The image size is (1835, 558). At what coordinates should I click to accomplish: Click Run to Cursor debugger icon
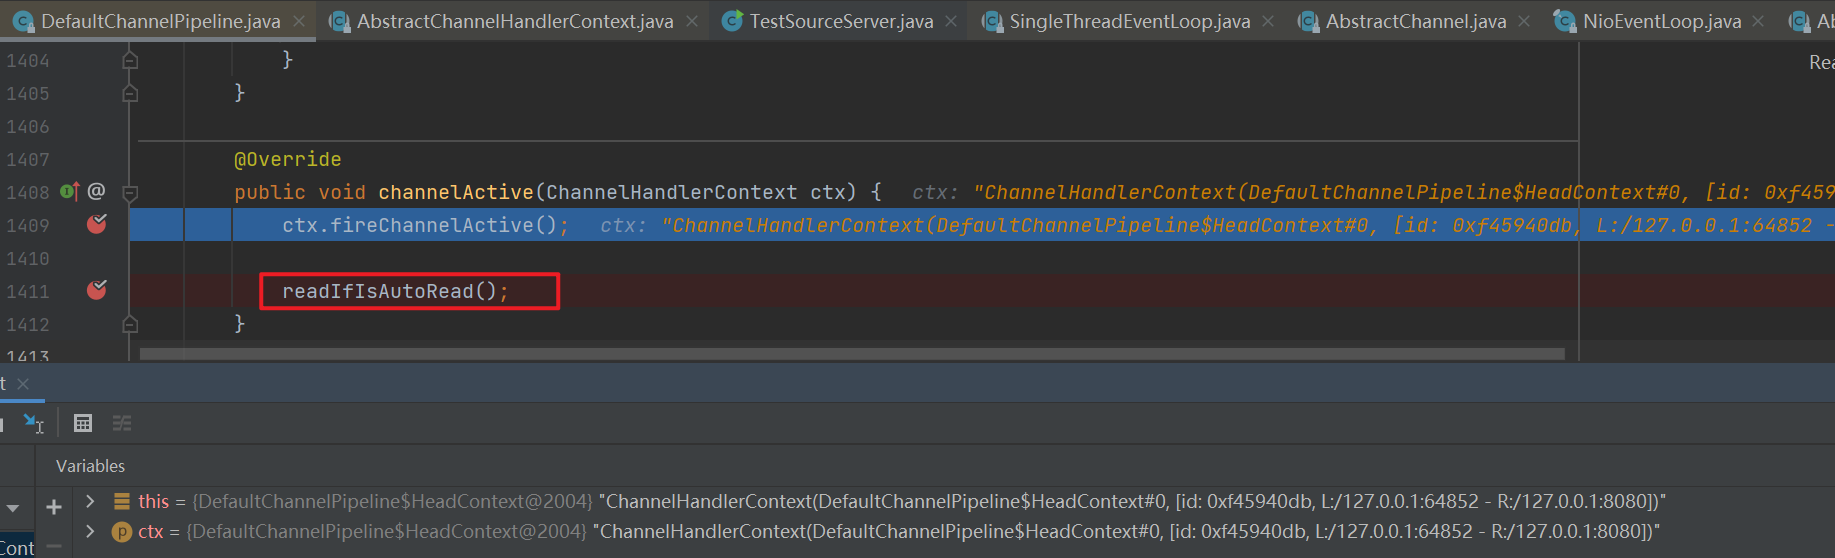pyautogui.click(x=33, y=424)
